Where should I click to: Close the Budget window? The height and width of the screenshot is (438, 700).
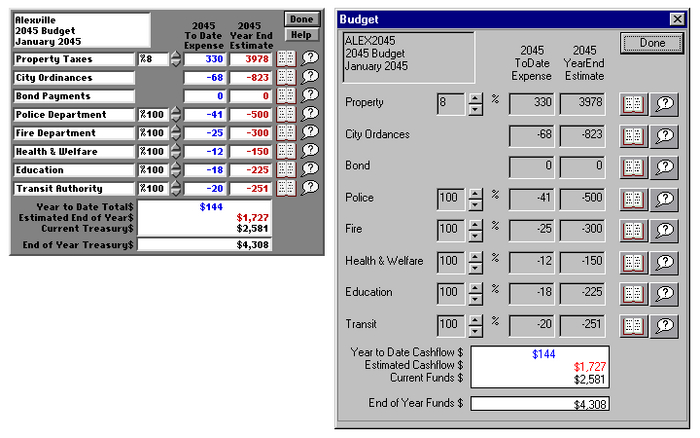(677, 19)
